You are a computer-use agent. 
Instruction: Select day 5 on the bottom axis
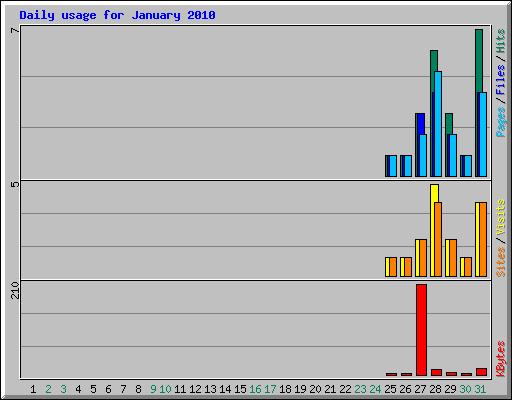[x=93, y=389]
